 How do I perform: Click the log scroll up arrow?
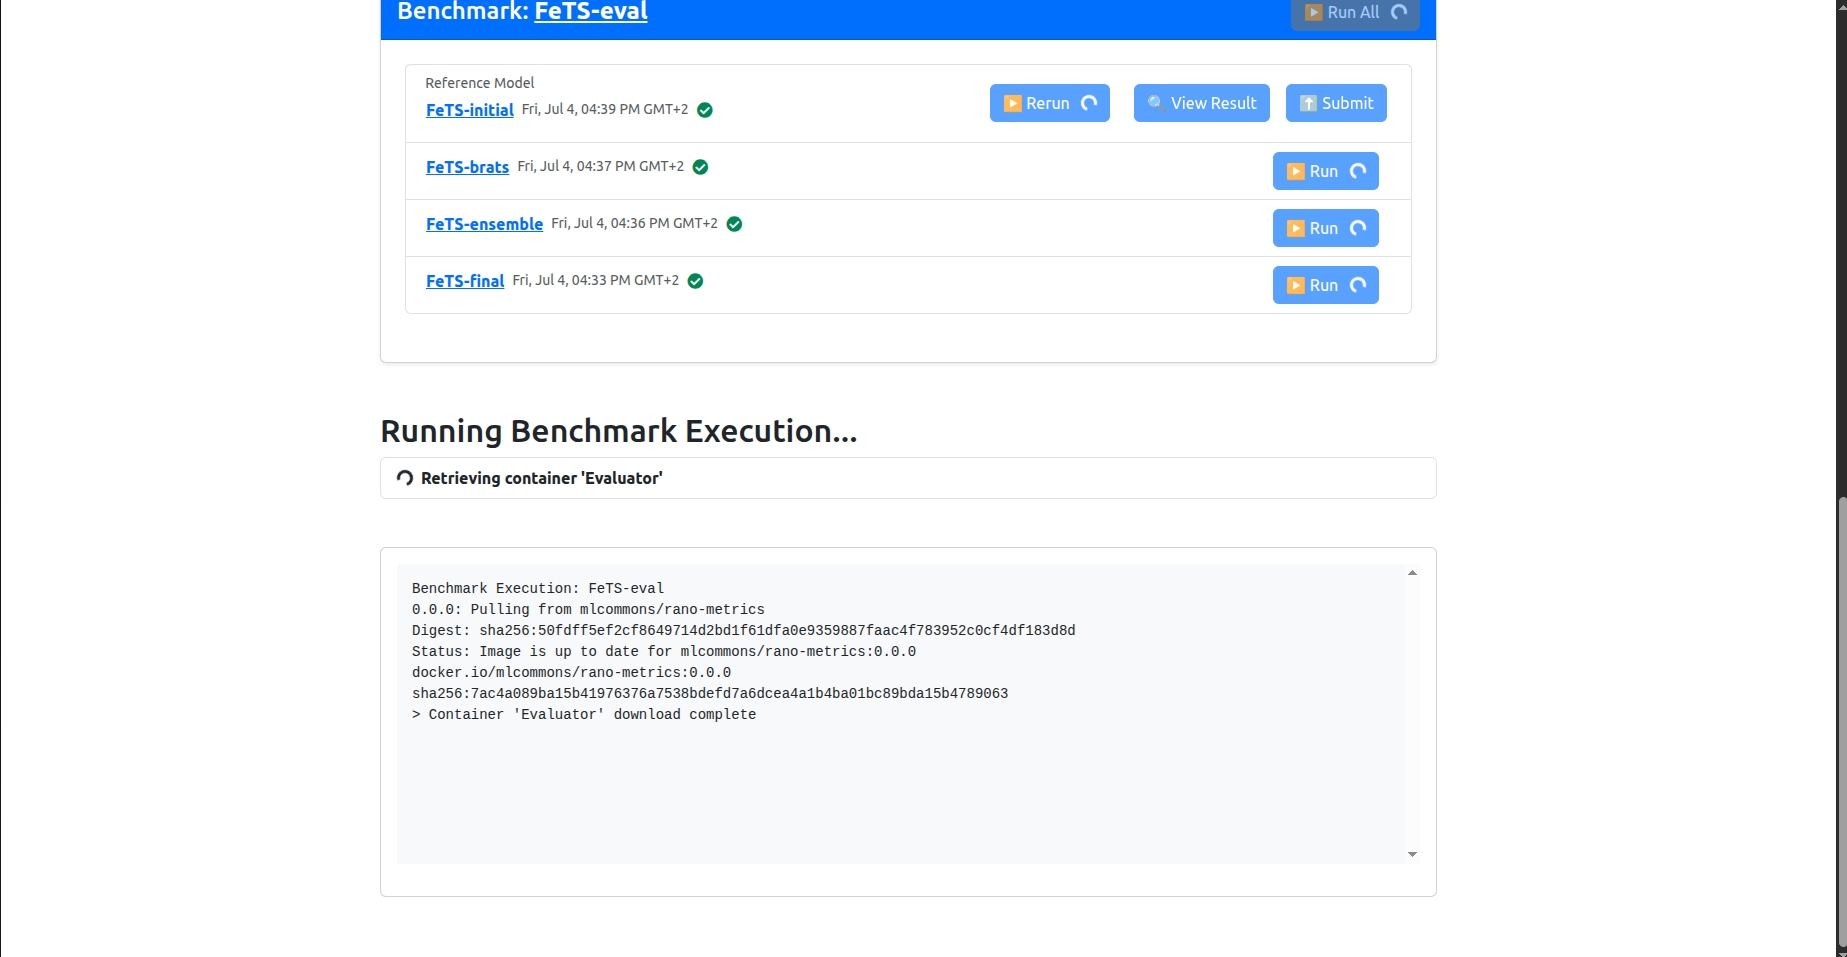click(x=1412, y=573)
